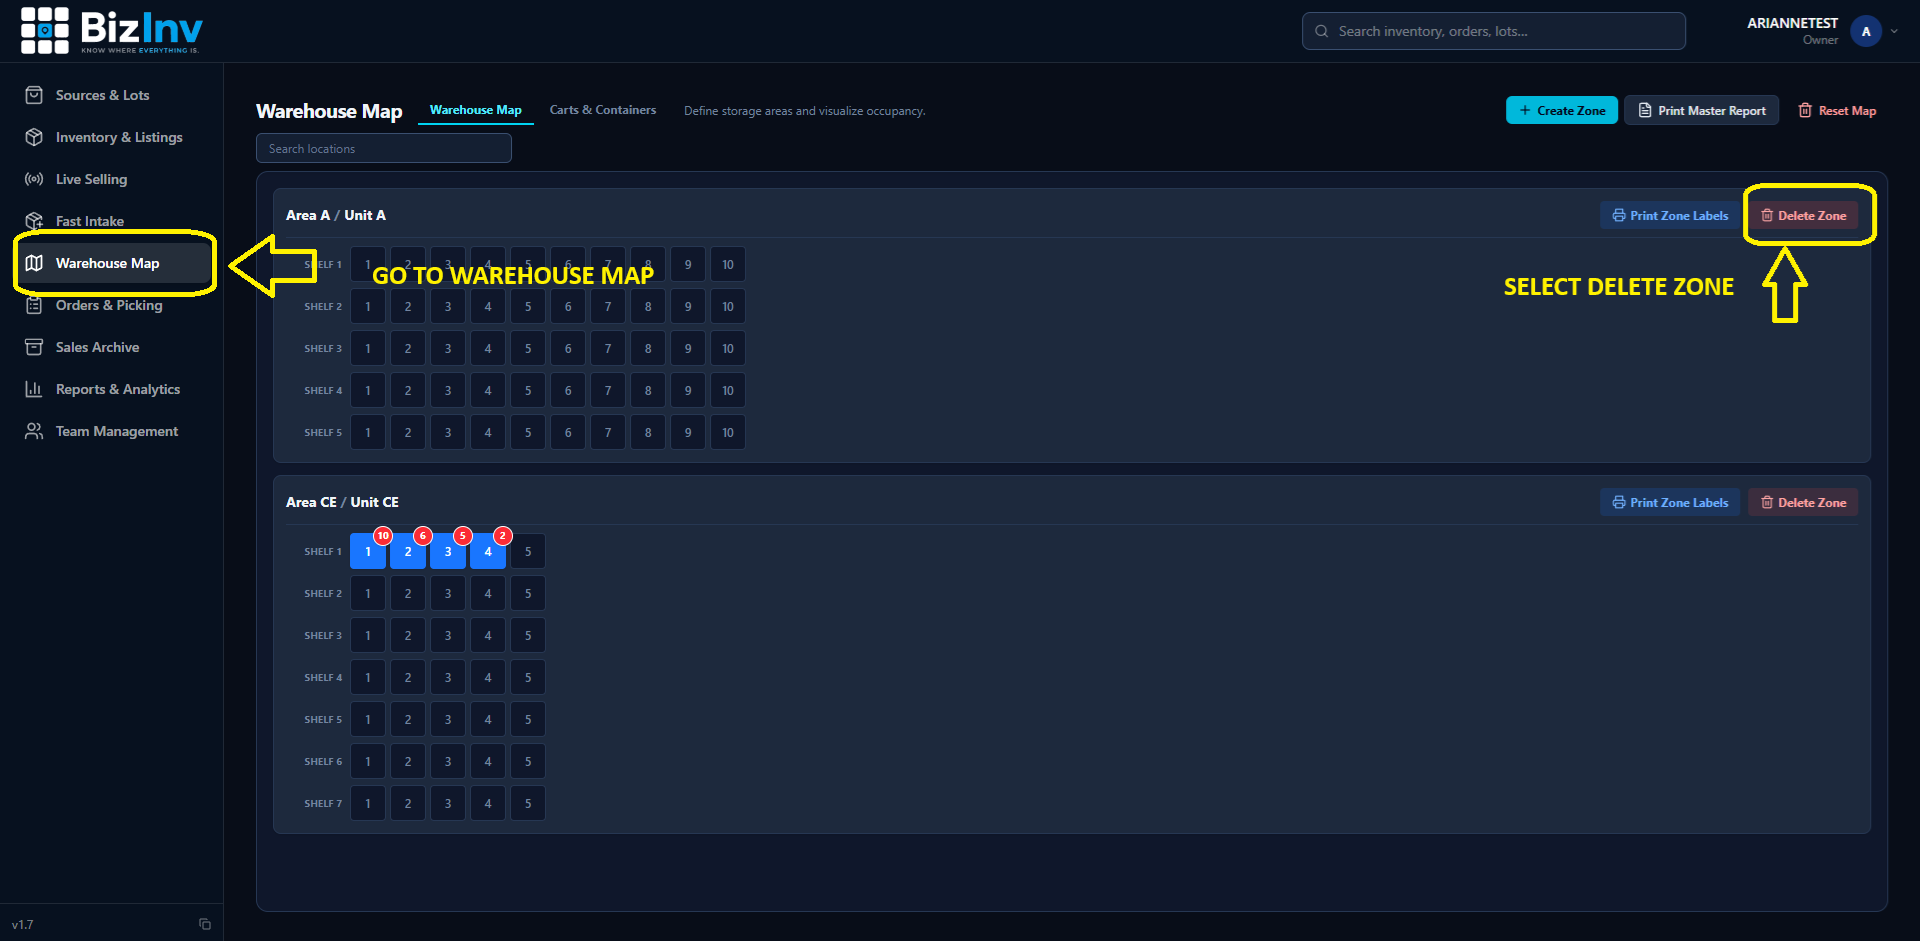Select Area A shelf 5 bin 1
1920x941 pixels.
368,432
